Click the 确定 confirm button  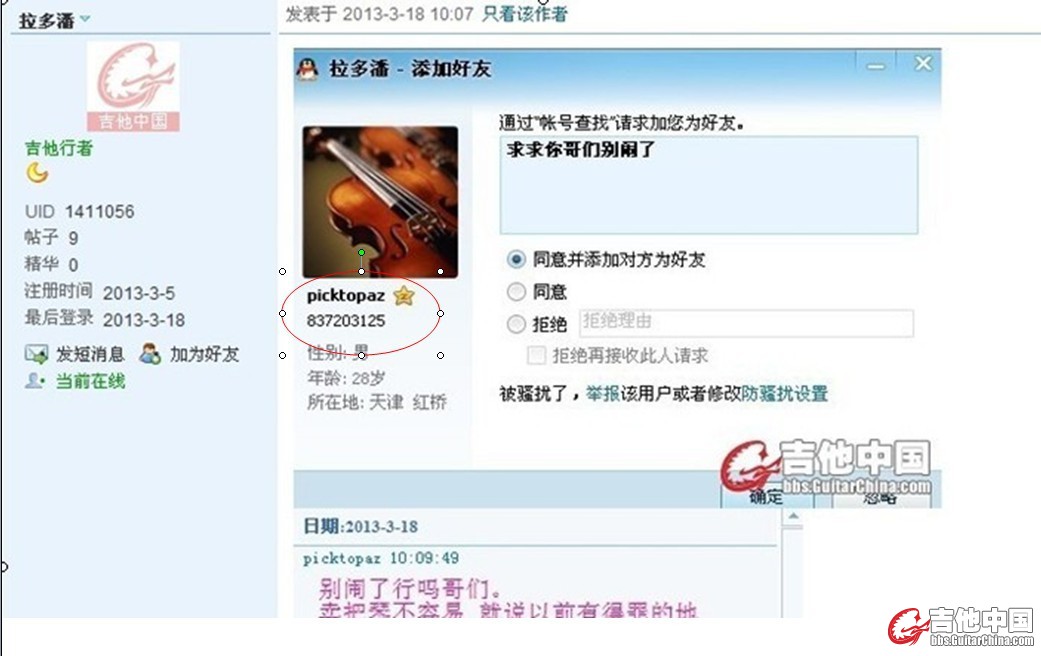765,497
